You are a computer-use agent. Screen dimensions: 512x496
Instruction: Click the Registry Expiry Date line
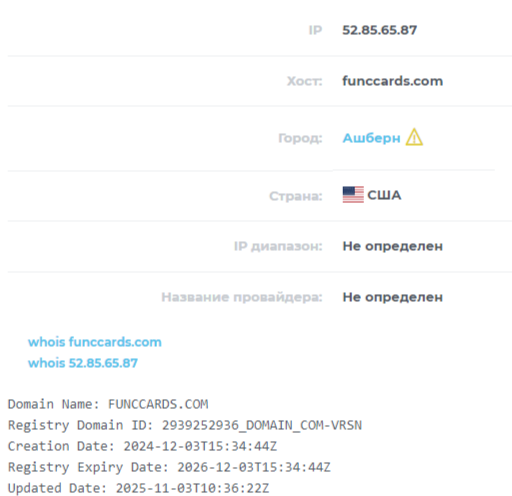pyautogui.click(x=169, y=467)
